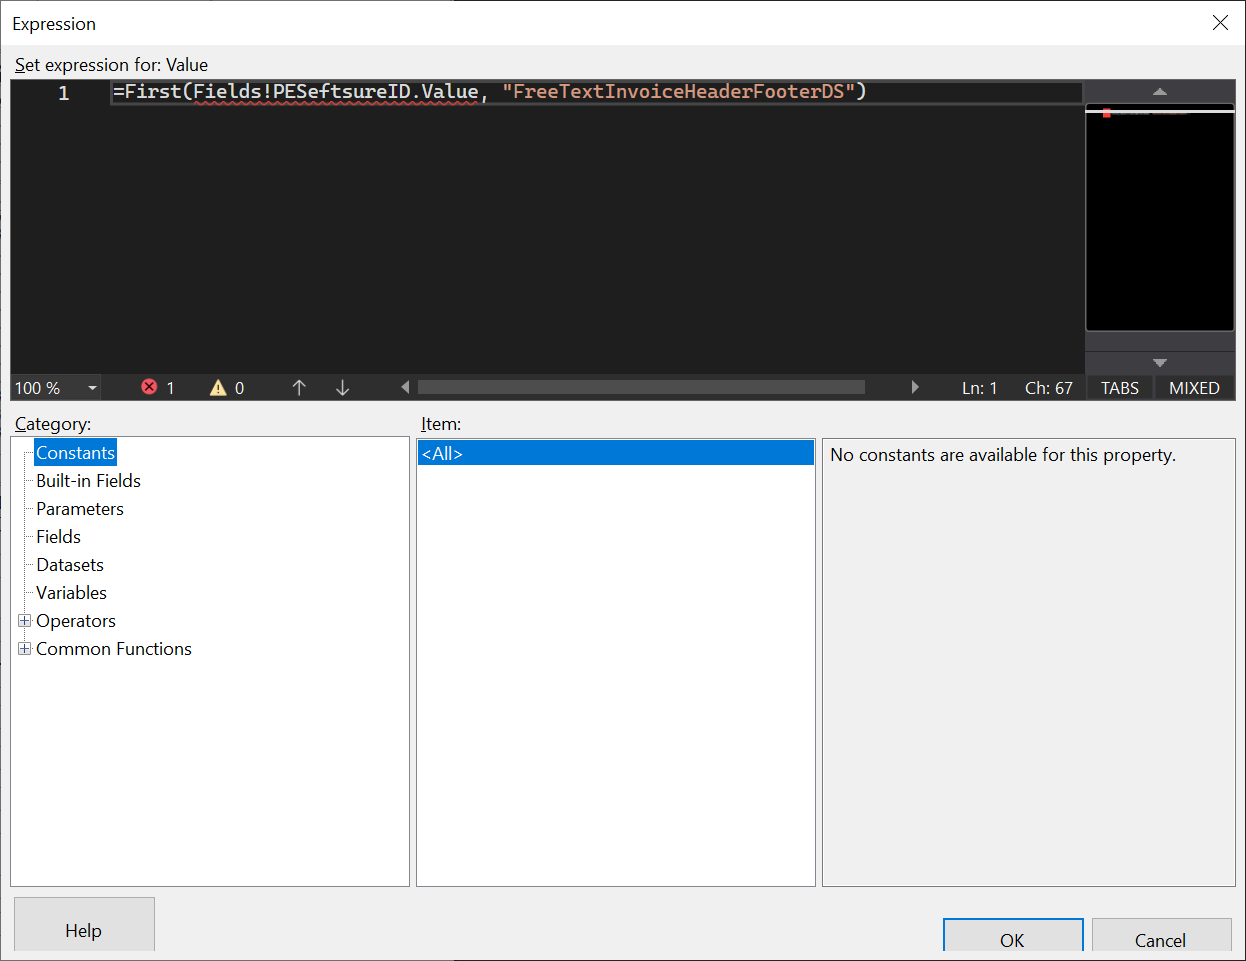
Task: Select the Datasets category
Action: 70,565
